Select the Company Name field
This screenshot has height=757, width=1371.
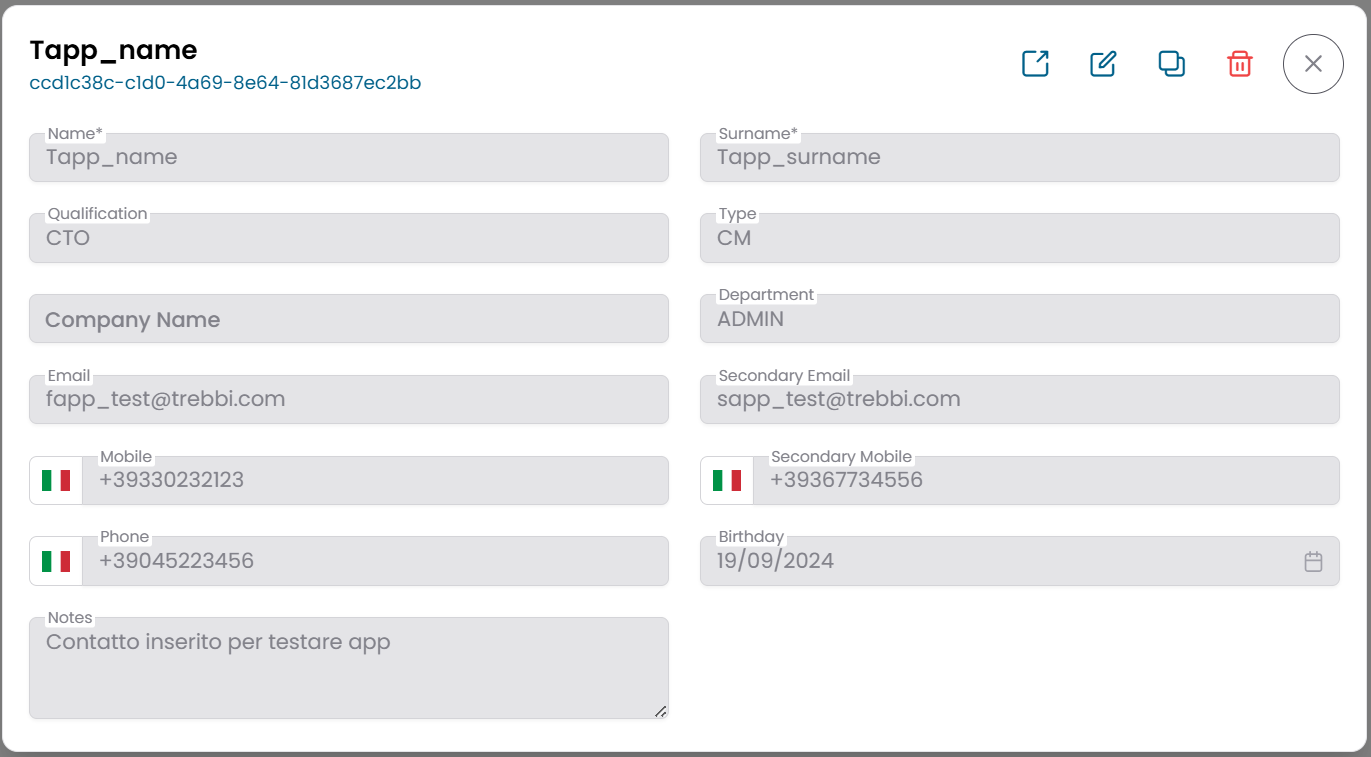pos(348,318)
